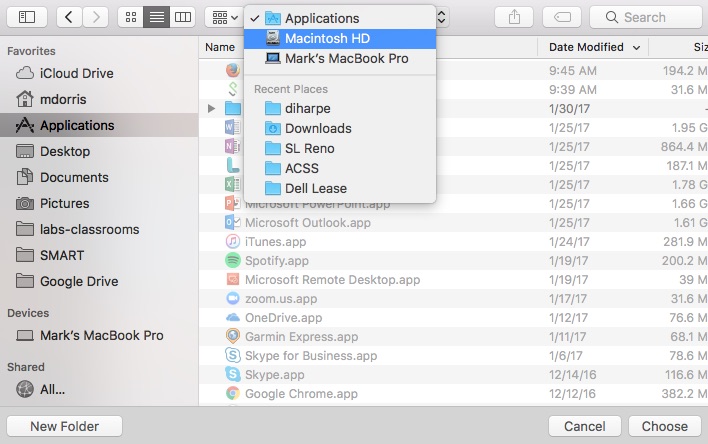The height and width of the screenshot is (444, 708).
Task: Click the OneDrive.app cloud icon
Action: tap(232, 317)
